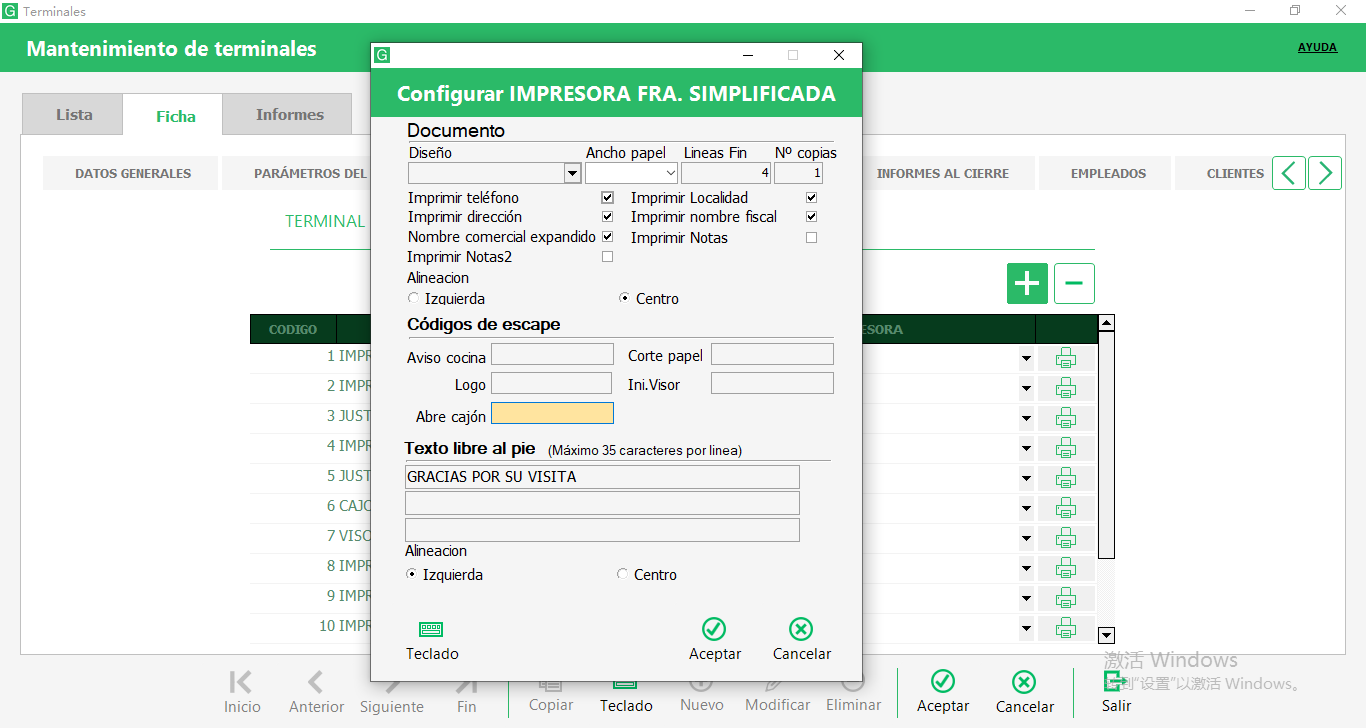1366x728 pixels.
Task: Click the green minus remove-row icon
Action: (x=1074, y=284)
